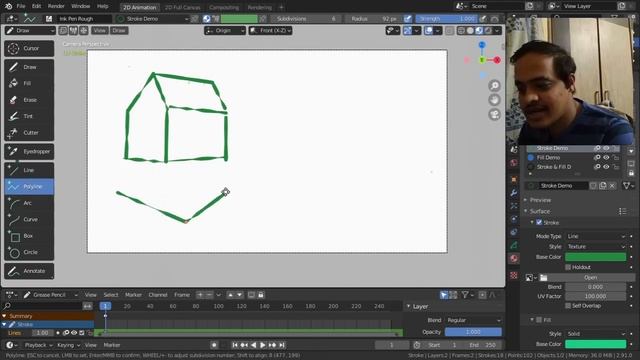The image size is (640, 360).
Task: Toggle visibility eye of Fill Demo material
Action: pyautogui.click(x=606, y=158)
